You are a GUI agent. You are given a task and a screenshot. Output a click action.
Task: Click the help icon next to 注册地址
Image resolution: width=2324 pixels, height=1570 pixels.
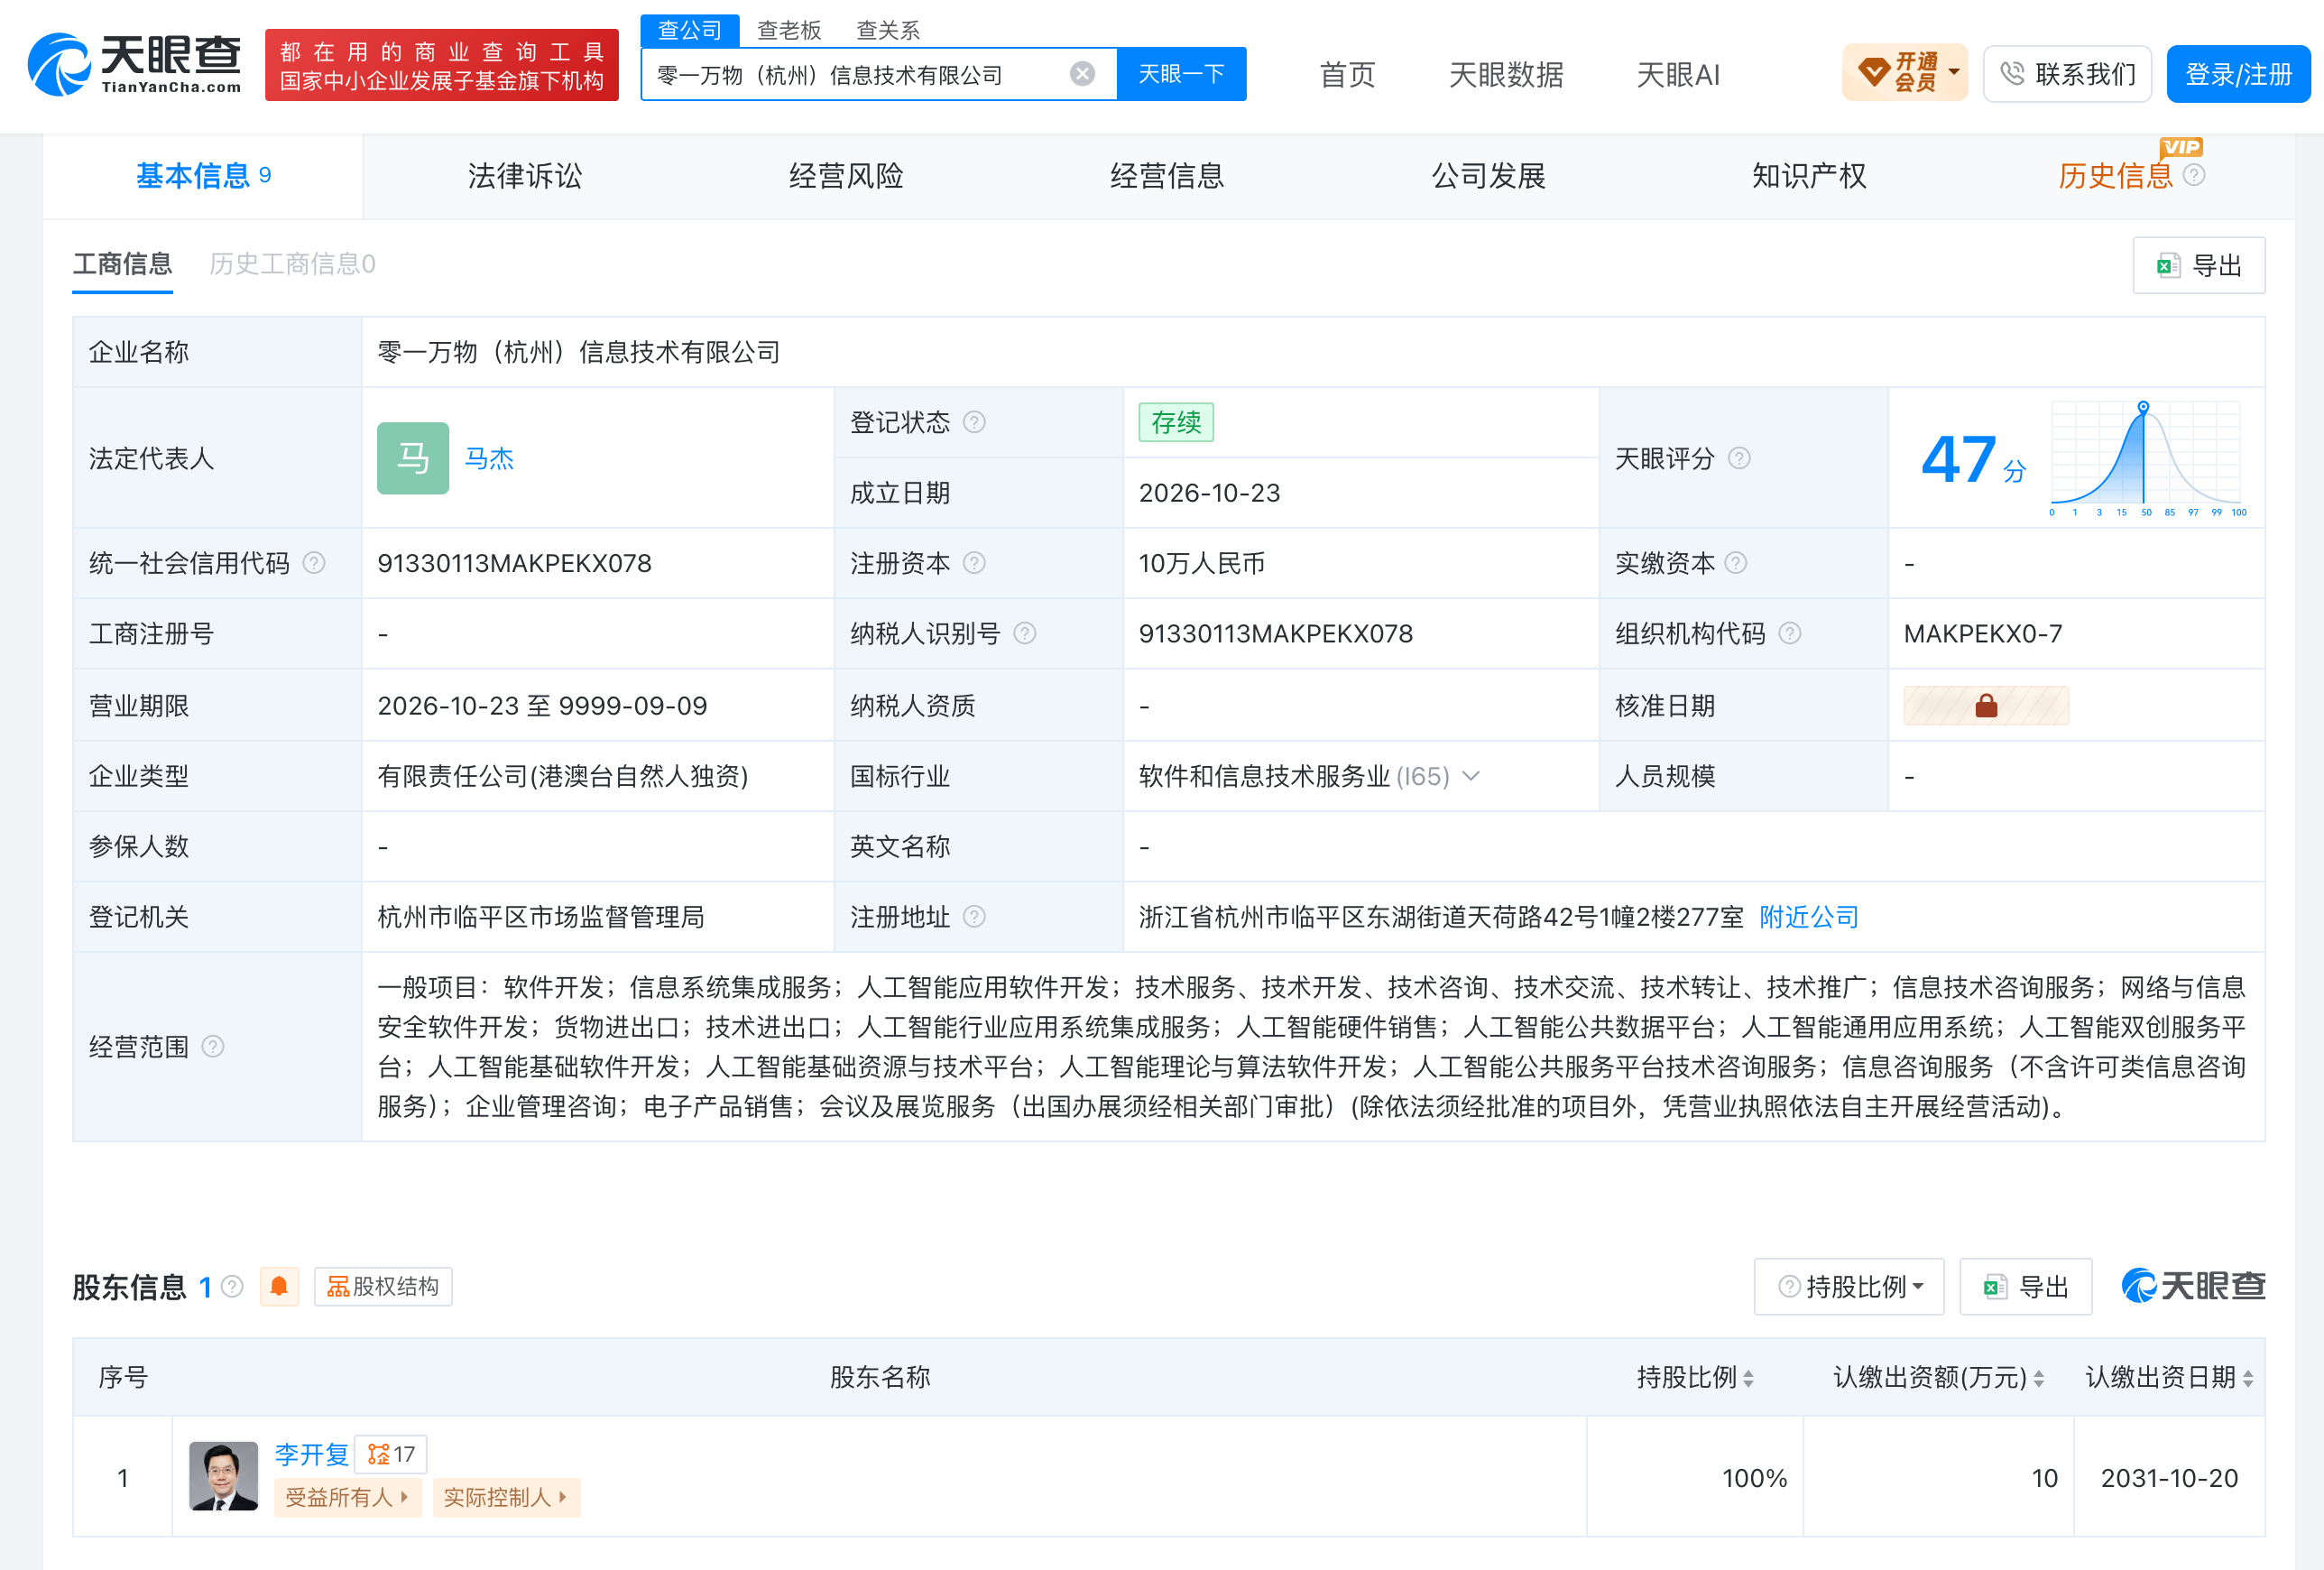[974, 916]
